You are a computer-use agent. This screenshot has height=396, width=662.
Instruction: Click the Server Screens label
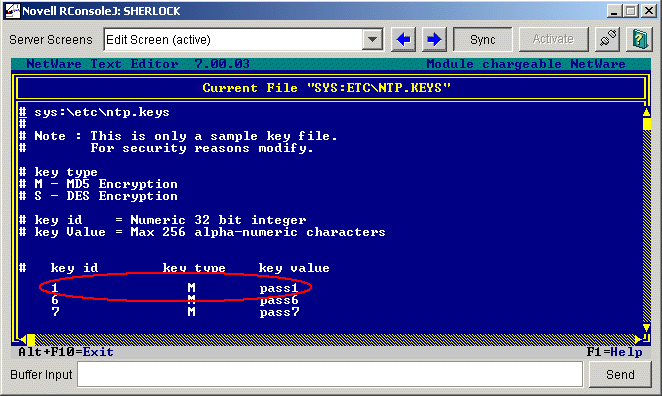[51, 40]
